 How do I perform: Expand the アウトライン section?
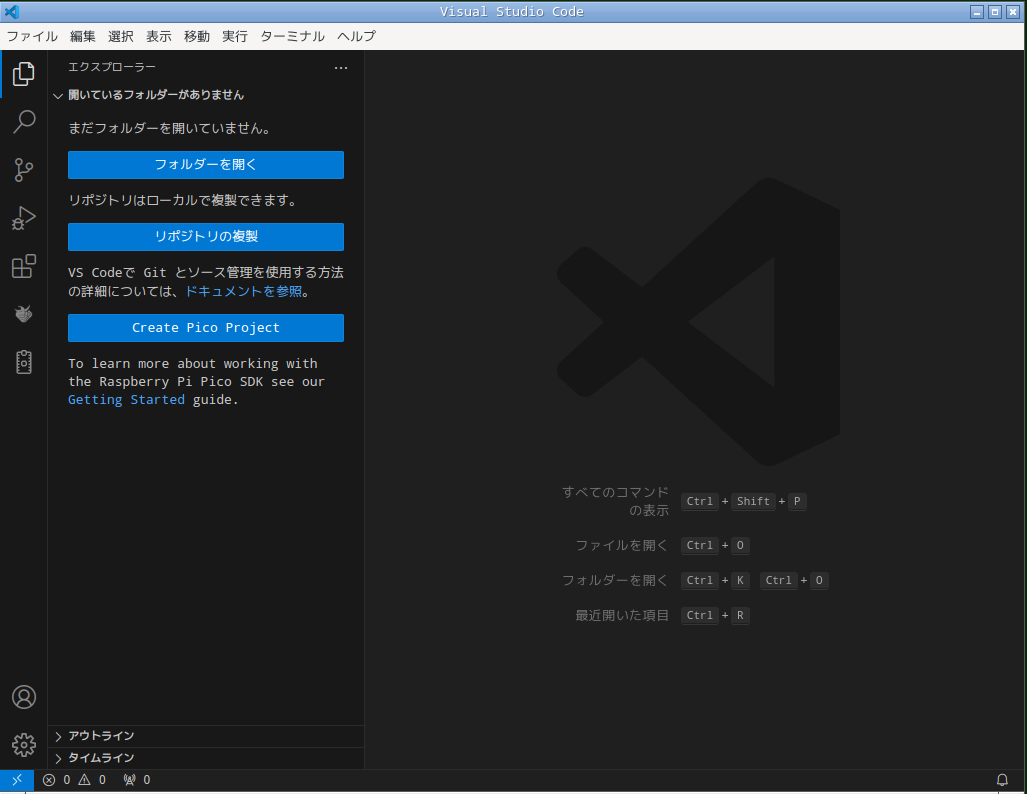tap(100, 736)
